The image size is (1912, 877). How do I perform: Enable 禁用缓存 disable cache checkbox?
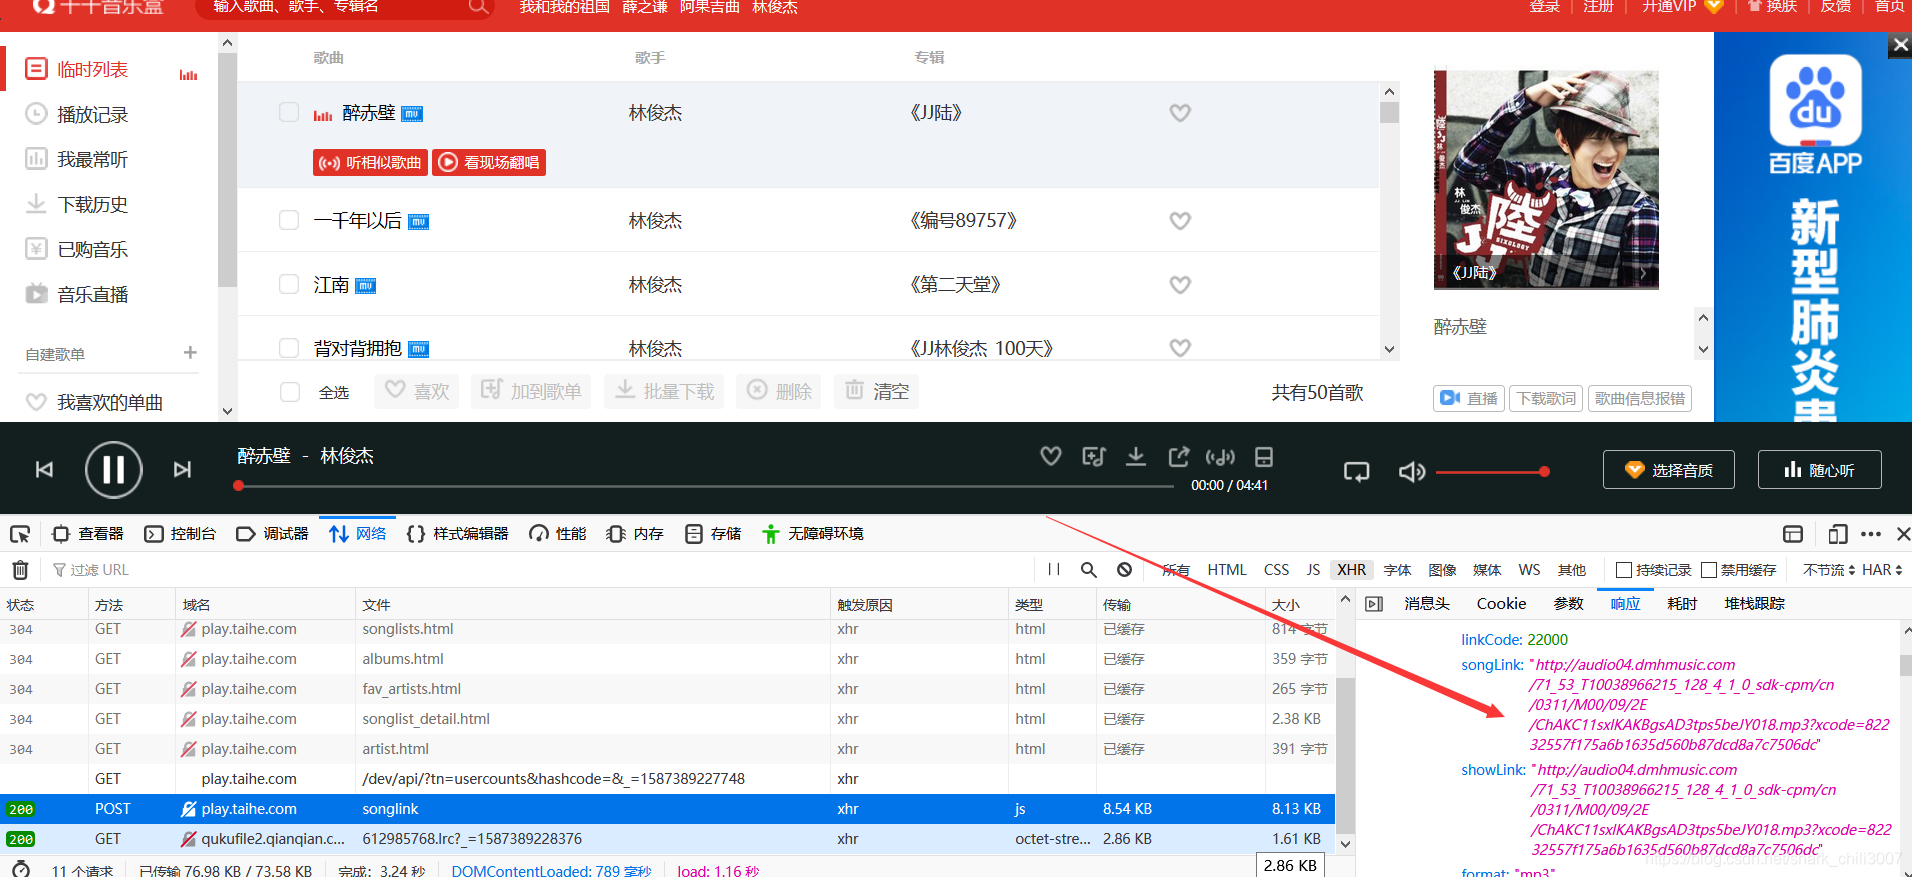pyautogui.click(x=1709, y=570)
